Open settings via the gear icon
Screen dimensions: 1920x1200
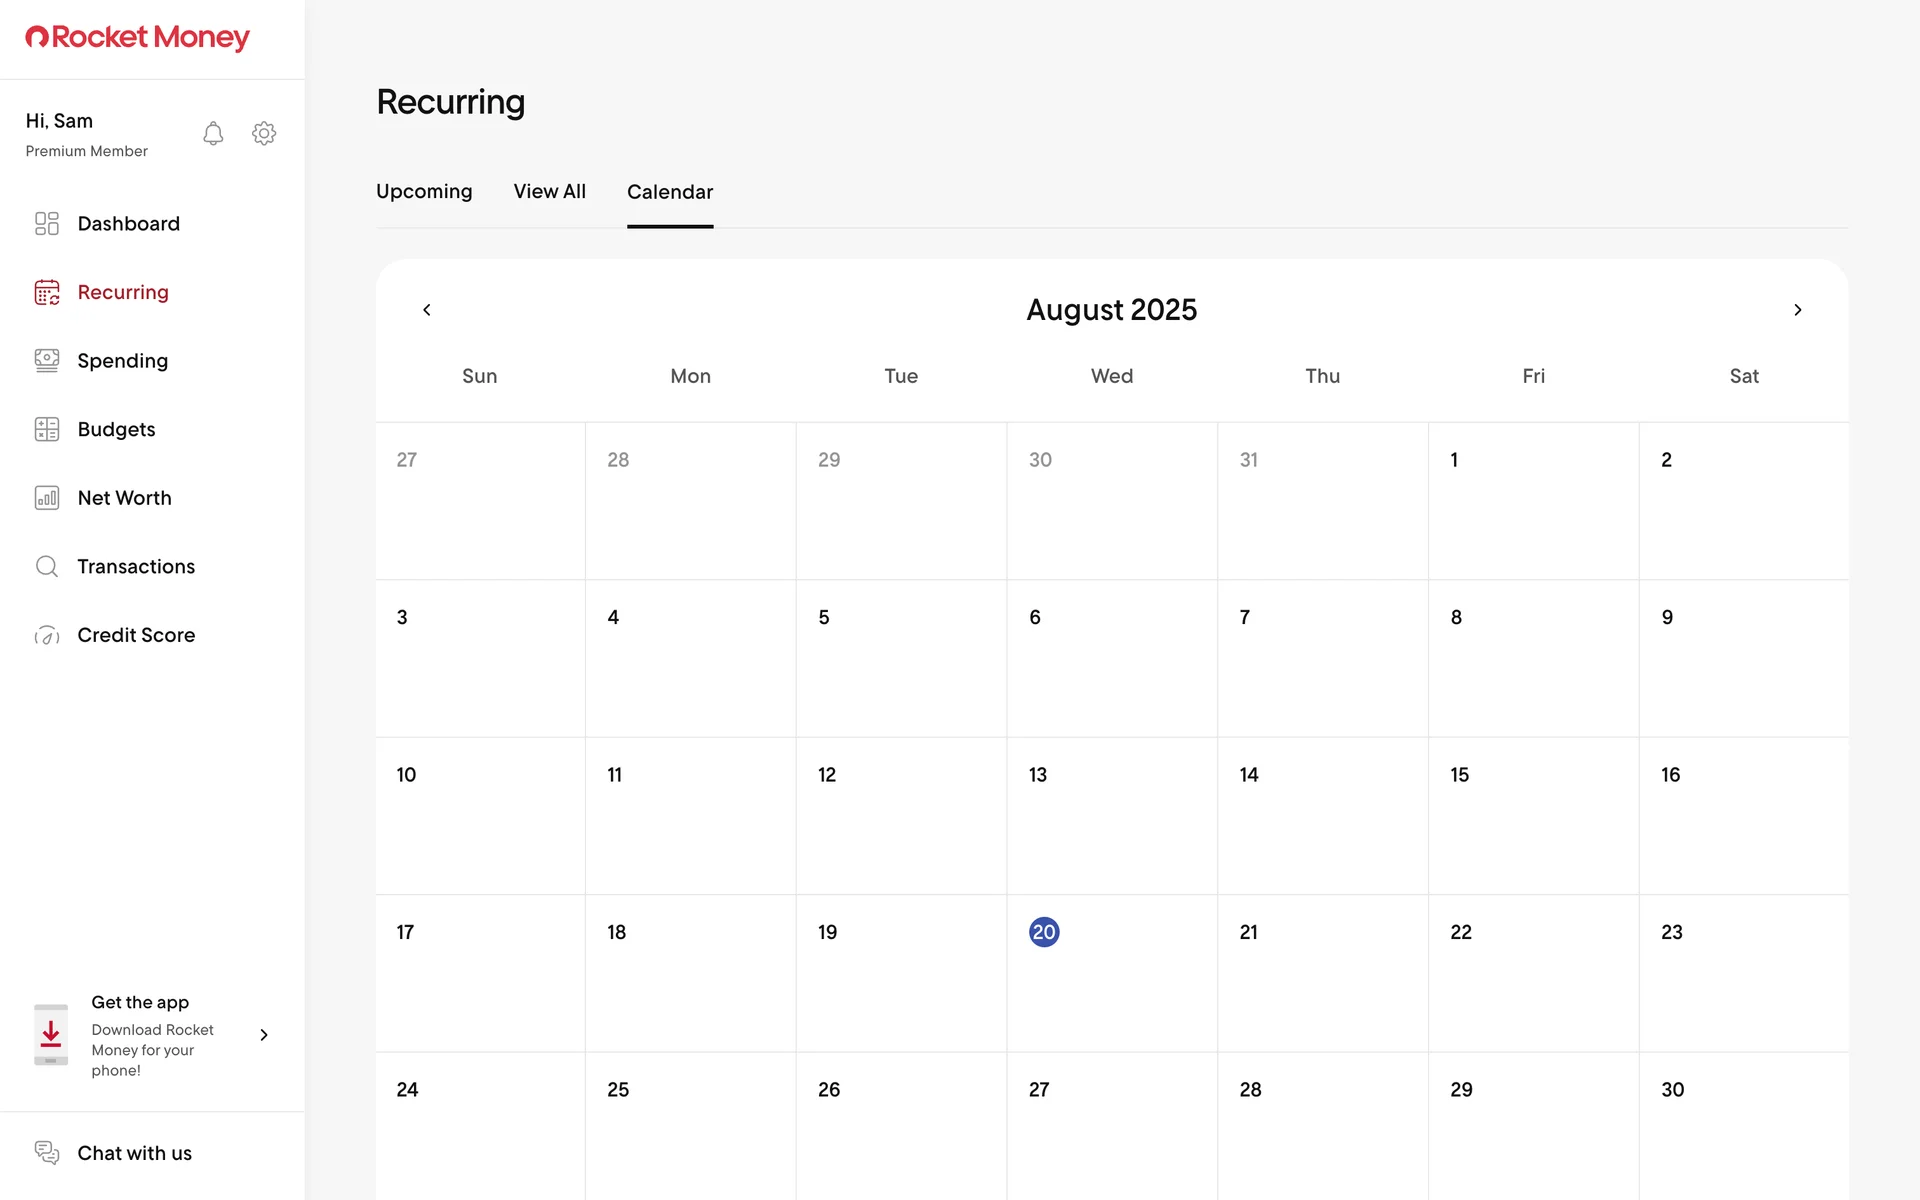(264, 134)
